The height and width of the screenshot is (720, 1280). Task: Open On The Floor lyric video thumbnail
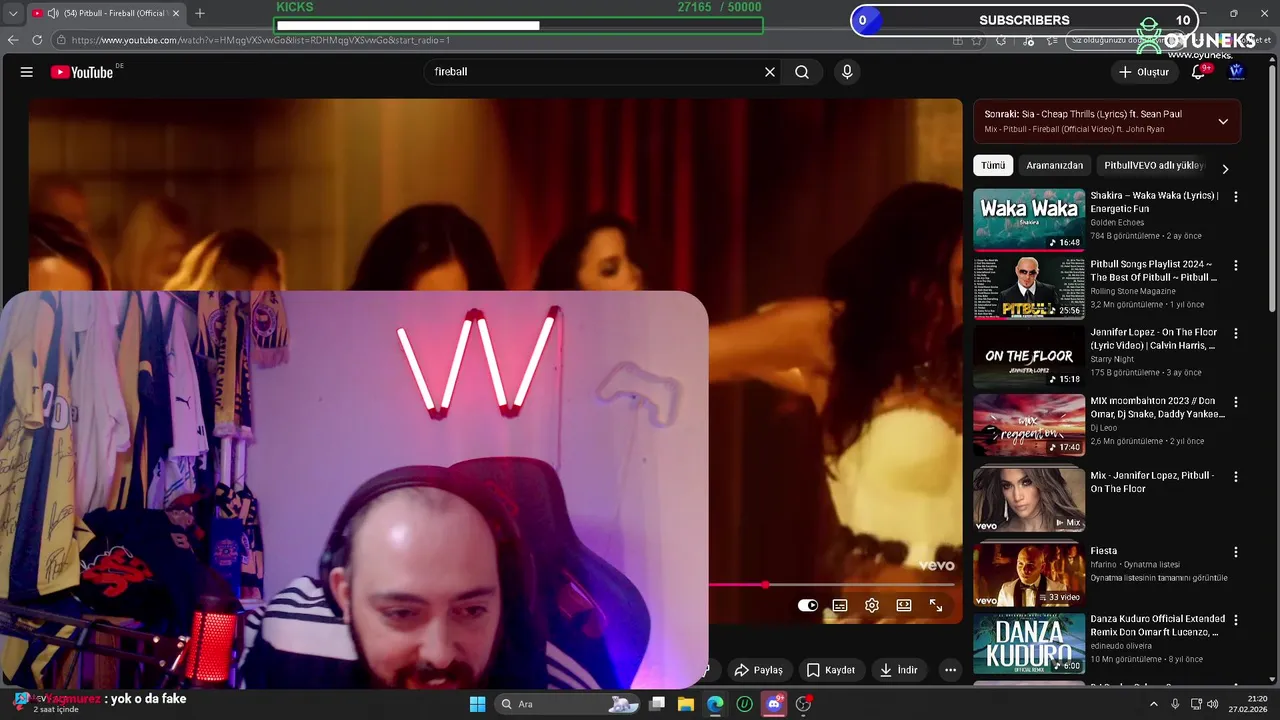(1029, 357)
